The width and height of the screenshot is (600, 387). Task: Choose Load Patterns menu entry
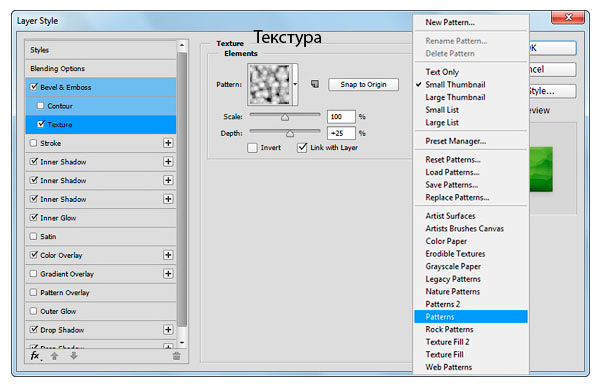(x=452, y=172)
